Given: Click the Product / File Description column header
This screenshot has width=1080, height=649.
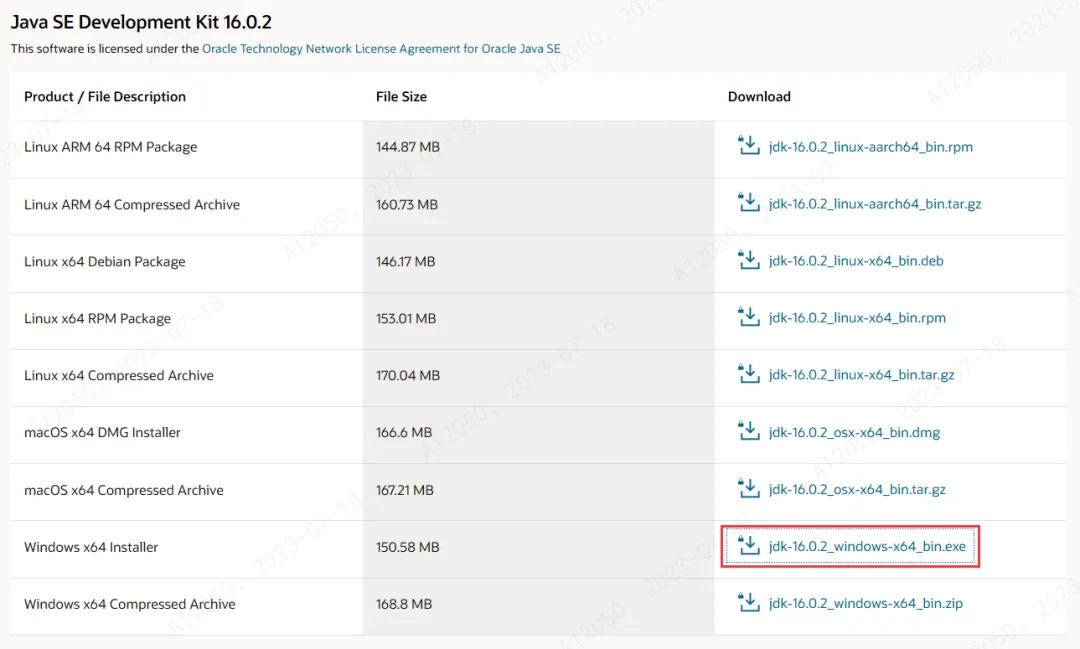Looking at the screenshot, I should pos(105,96).
